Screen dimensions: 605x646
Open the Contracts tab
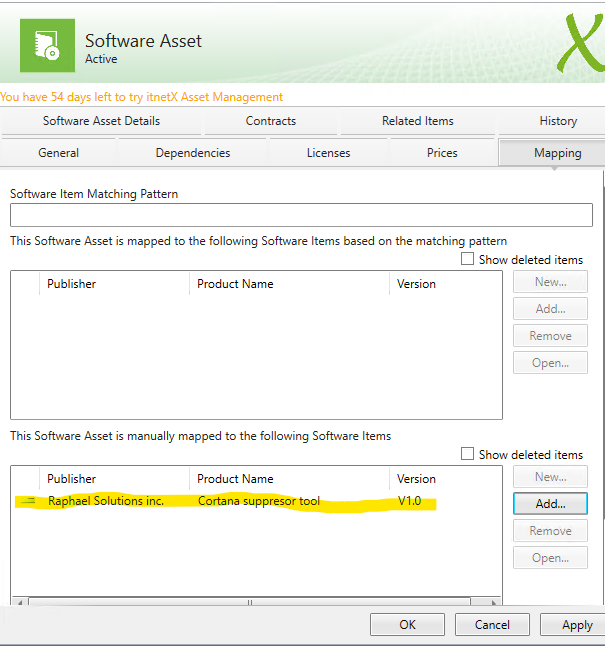271,121
